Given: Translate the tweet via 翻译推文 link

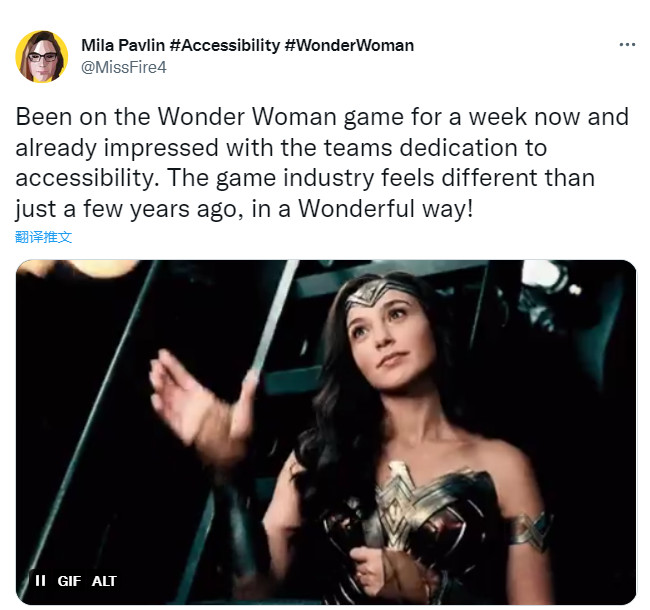Looking at the screenshot, I should [44, 237].
